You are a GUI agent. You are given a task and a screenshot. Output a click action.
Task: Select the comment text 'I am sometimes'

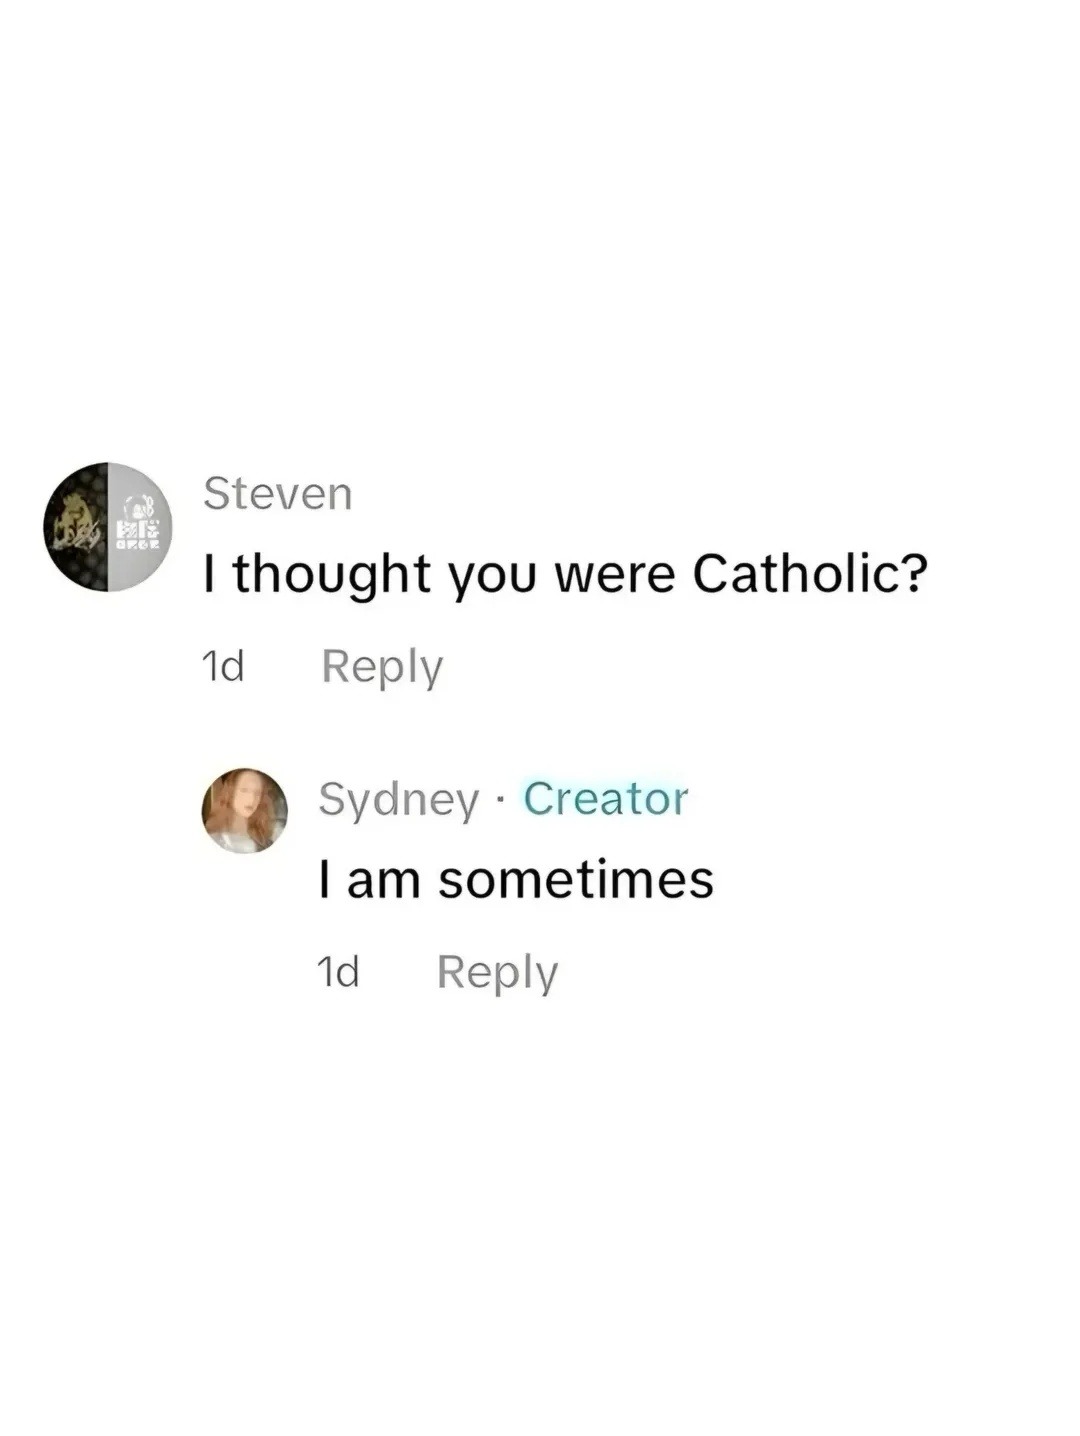point(516,878)
